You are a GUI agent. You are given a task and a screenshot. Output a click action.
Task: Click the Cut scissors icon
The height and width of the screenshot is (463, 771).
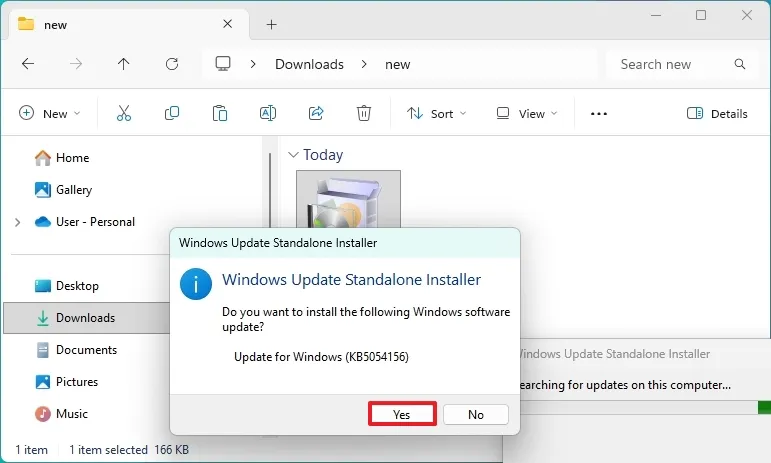tap(124, 114)
